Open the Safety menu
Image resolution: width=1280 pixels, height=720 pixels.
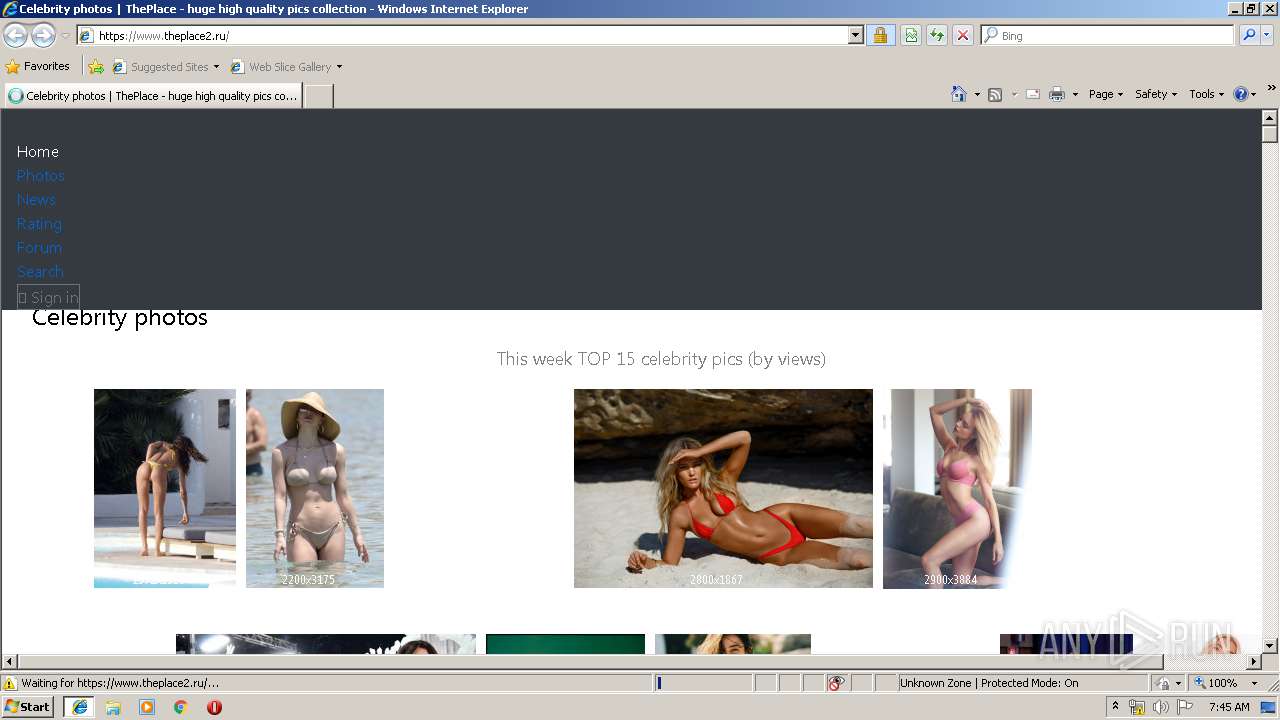(1155, 94)
